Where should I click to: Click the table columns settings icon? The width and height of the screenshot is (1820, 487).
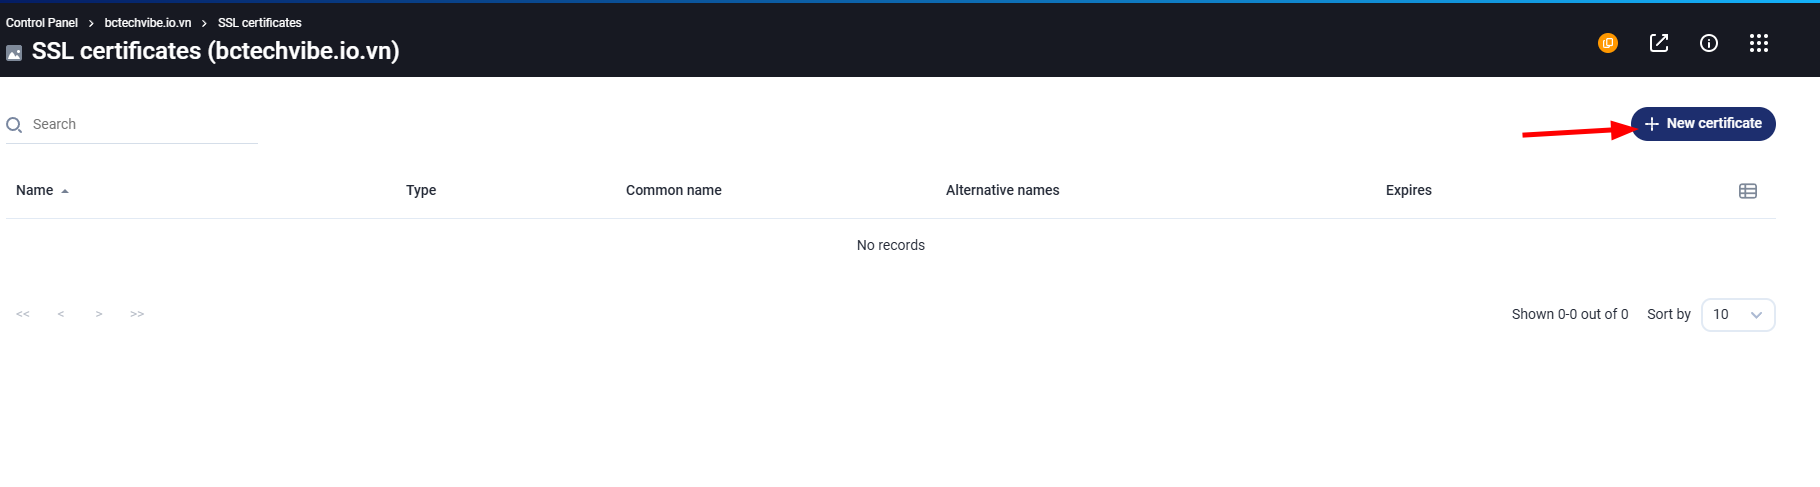(x=1748, y=191)
